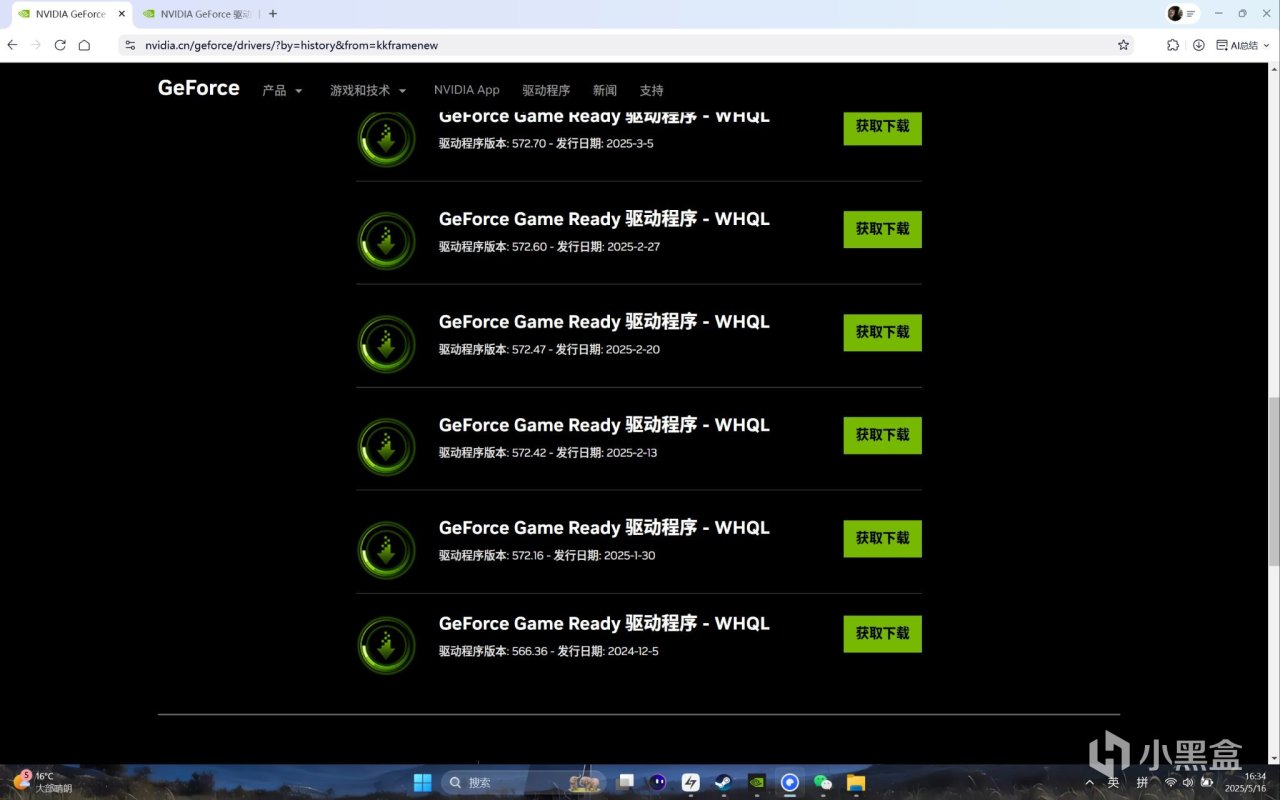Image resolution: width=1280 pixels, height=800 pixels.
Task: Click 获取下载 for driver version 566.36
Action: click(x=883, y=634)
